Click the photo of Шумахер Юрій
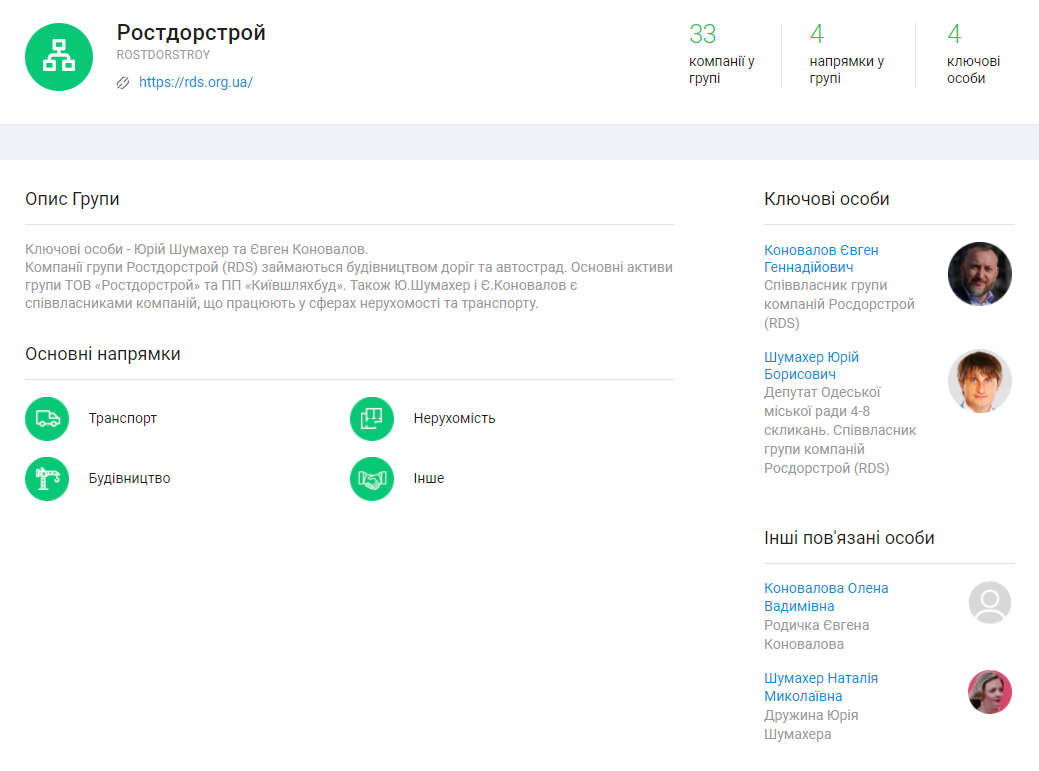Screen dimensions: 1039x771 (979, 381)
